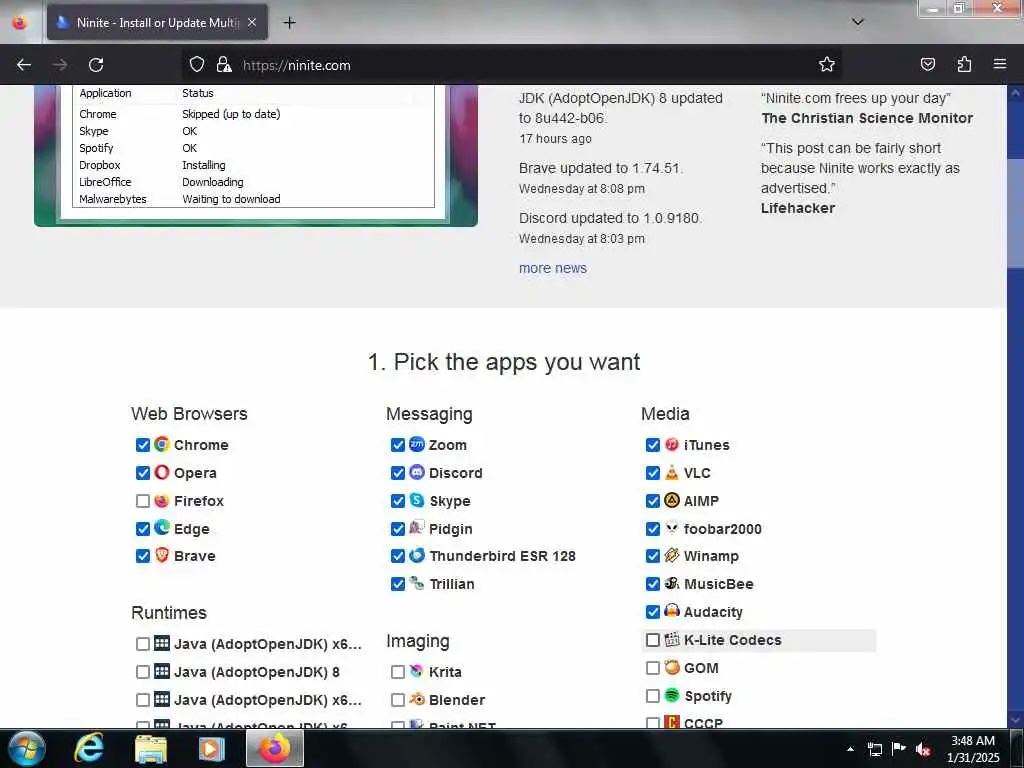The image size is (1024, 768).
Task: Click the Zoom app icon
Action: tap(417, 445)
